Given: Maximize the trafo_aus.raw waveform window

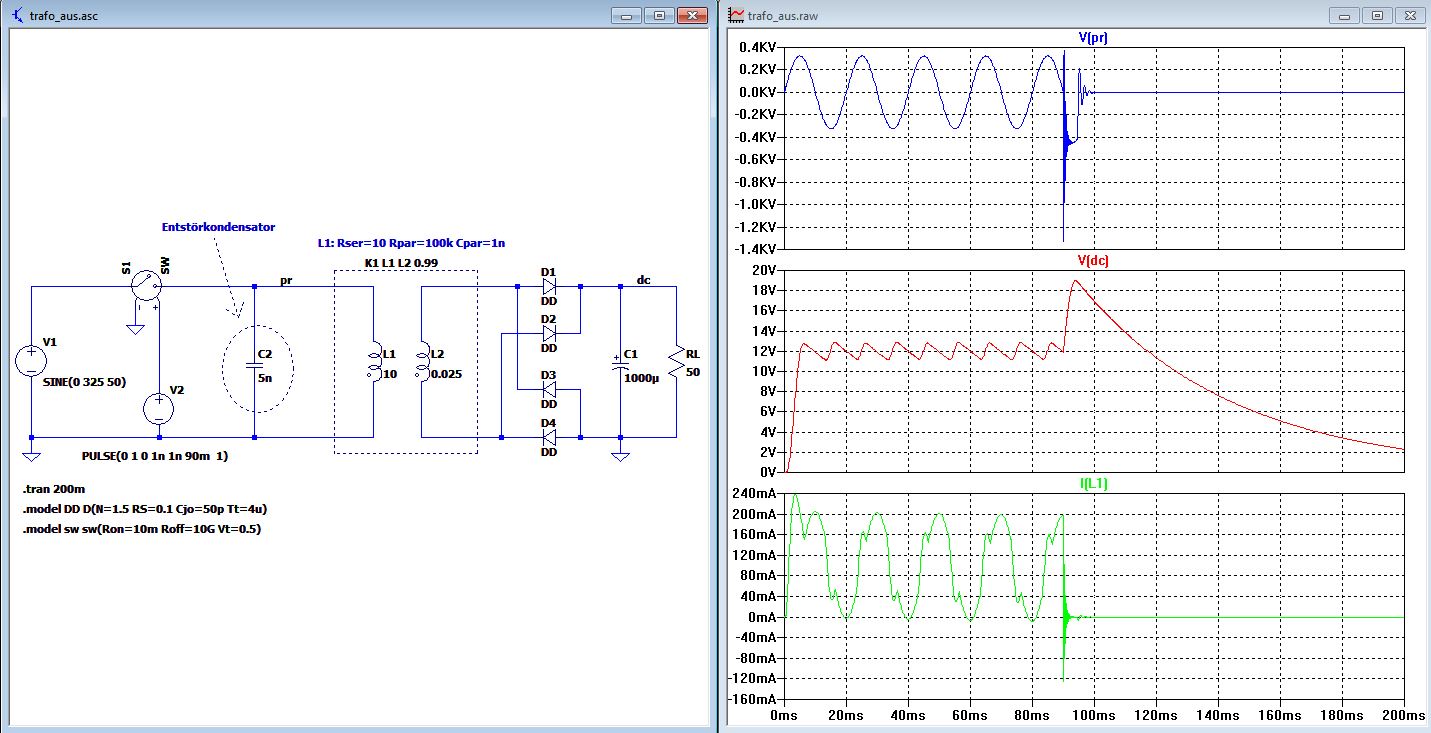Looking at the screenshot, I should (1377, 15).
